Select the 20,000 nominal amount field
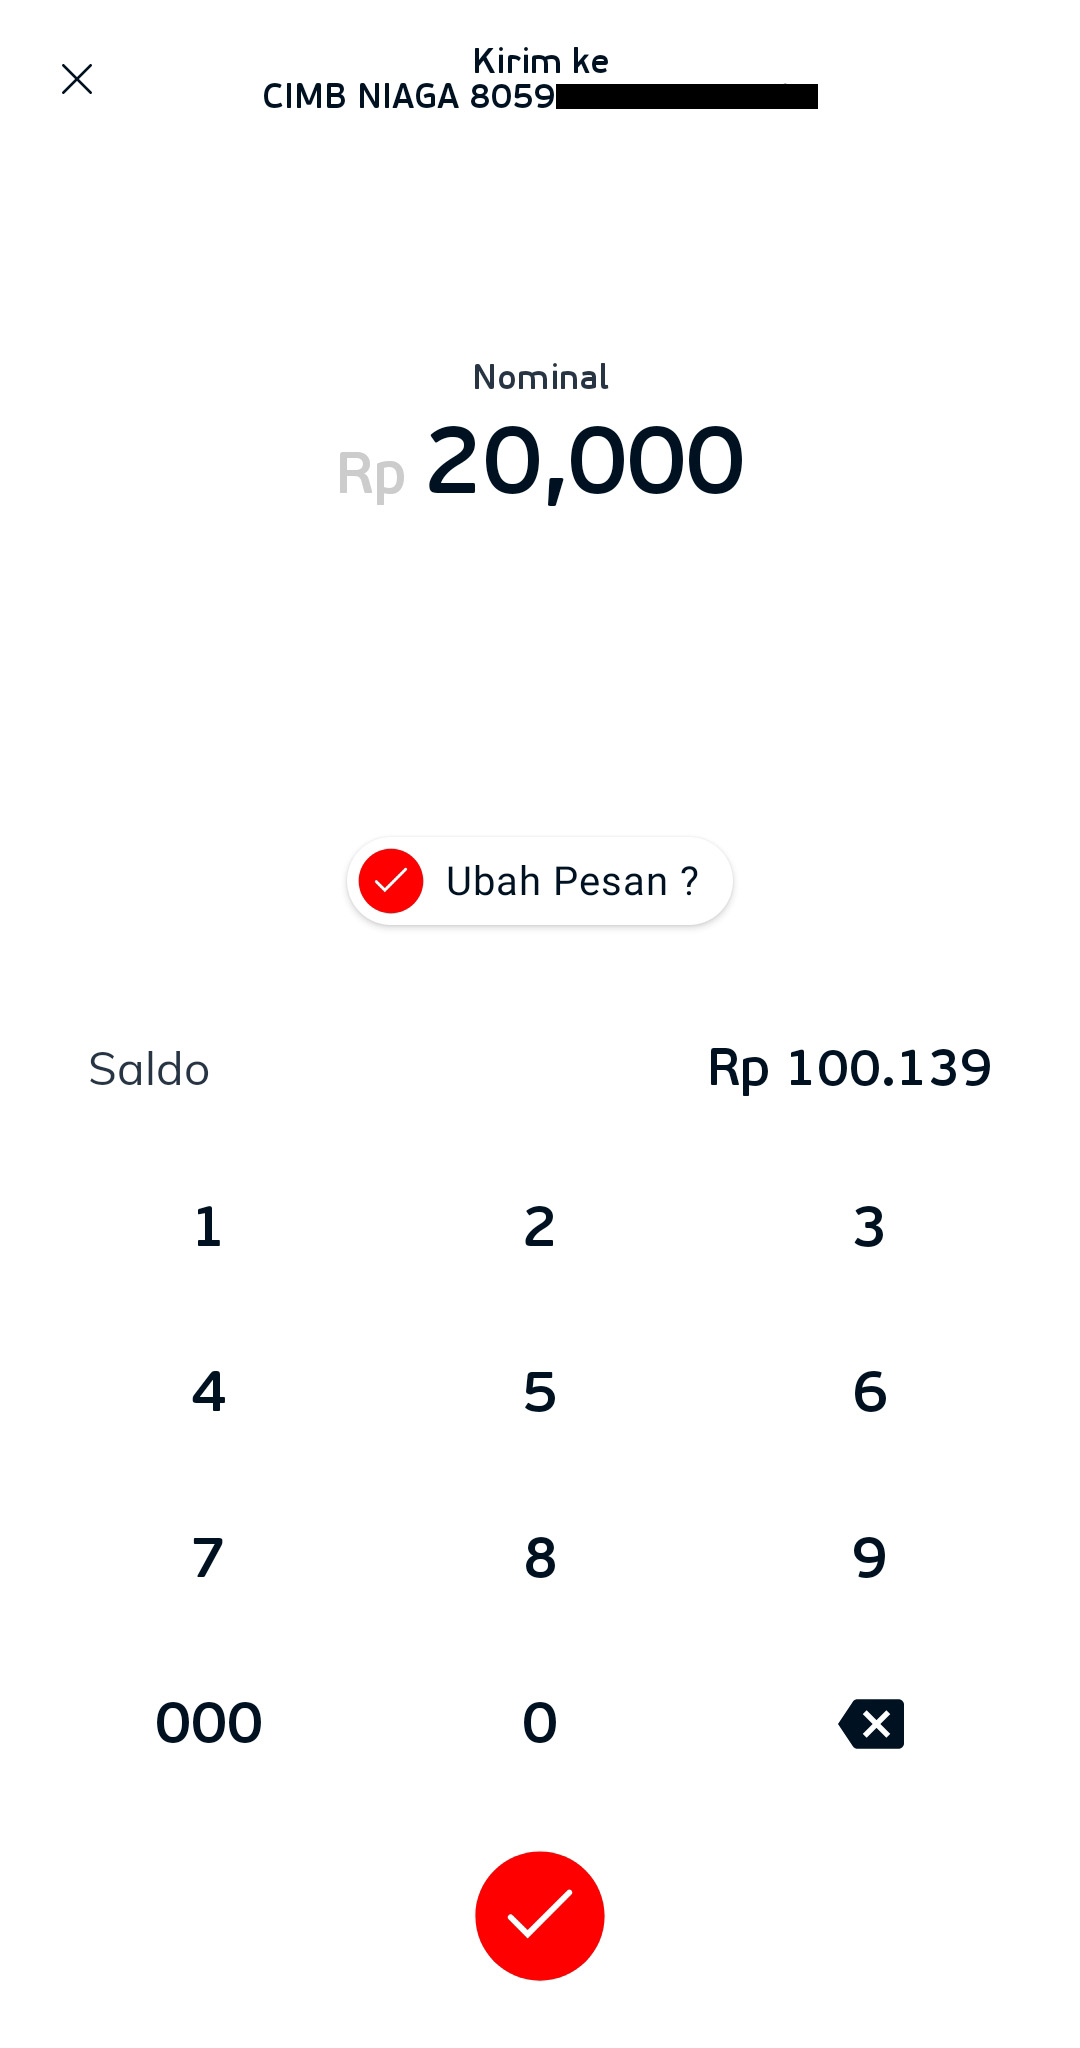Image resolution: width=1080 pixels, height=2048 pixels. click(x=584, y=461)
